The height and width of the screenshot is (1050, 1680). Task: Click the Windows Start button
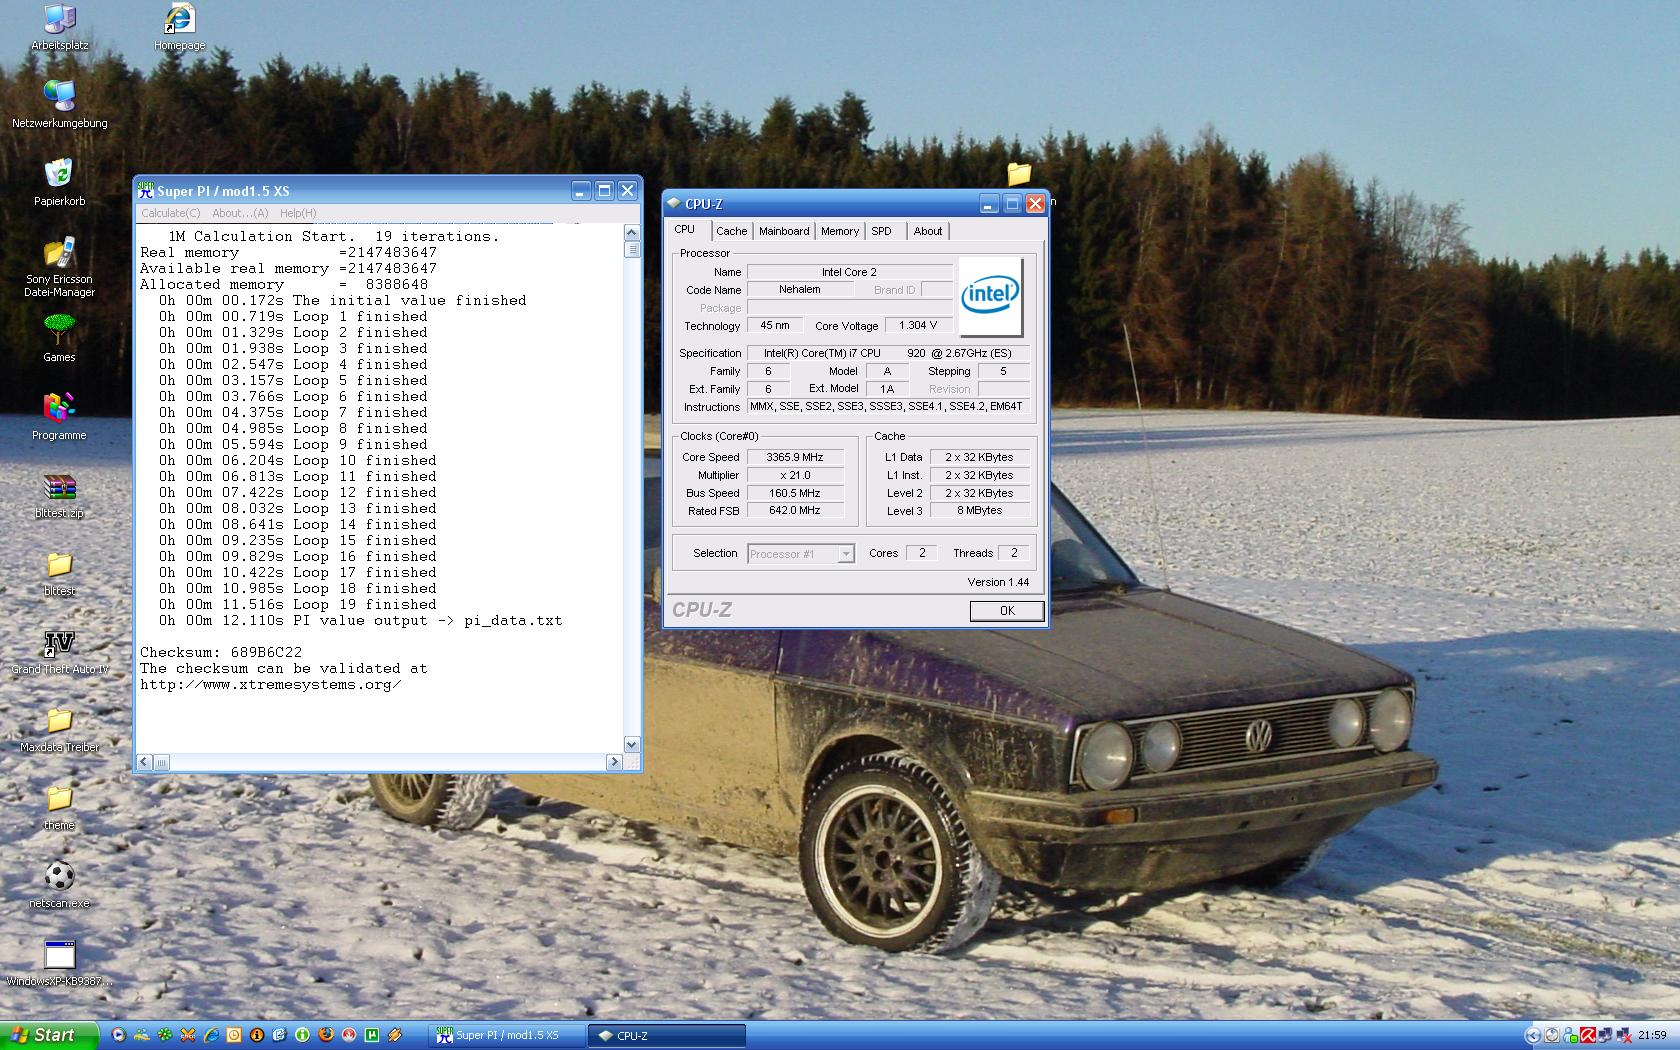tap(48, 1035)
